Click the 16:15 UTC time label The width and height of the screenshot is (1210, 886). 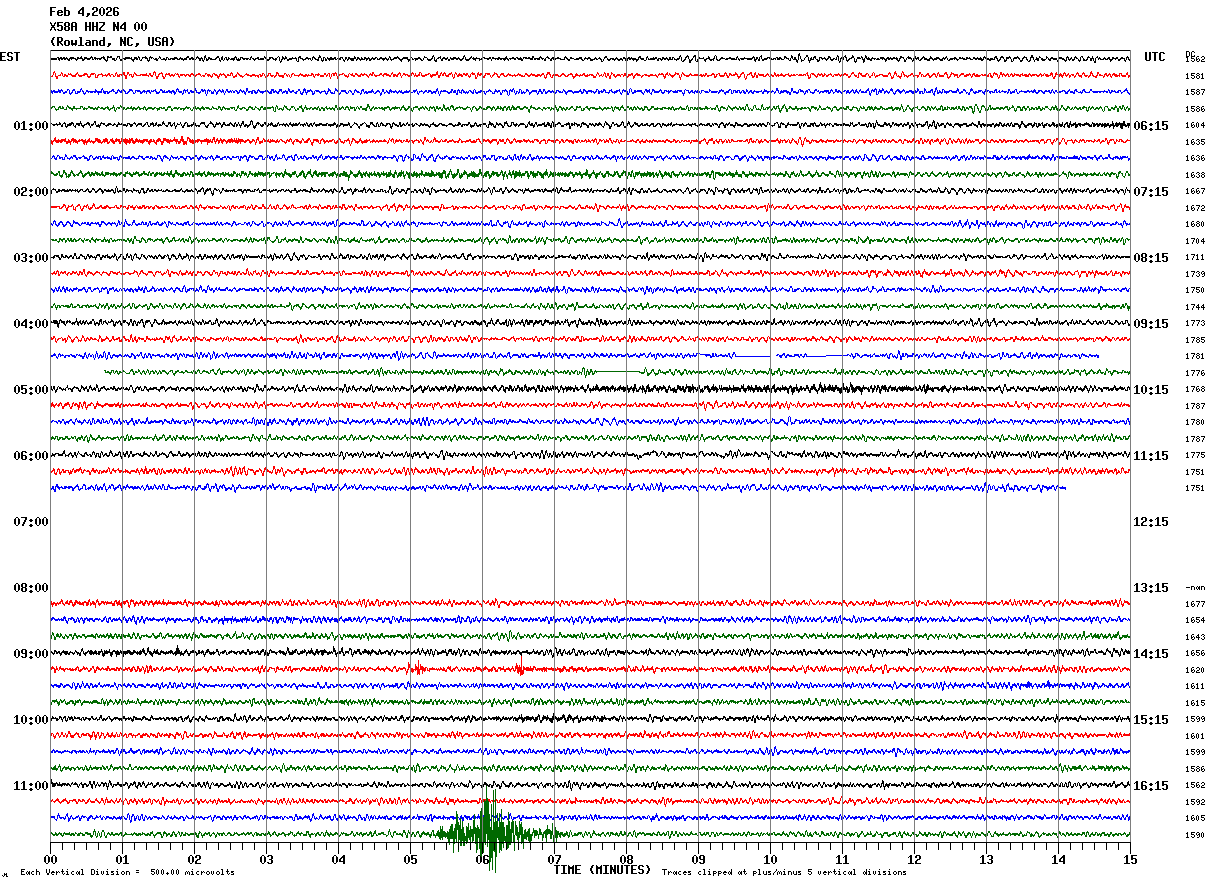[x=1150, y=786]
